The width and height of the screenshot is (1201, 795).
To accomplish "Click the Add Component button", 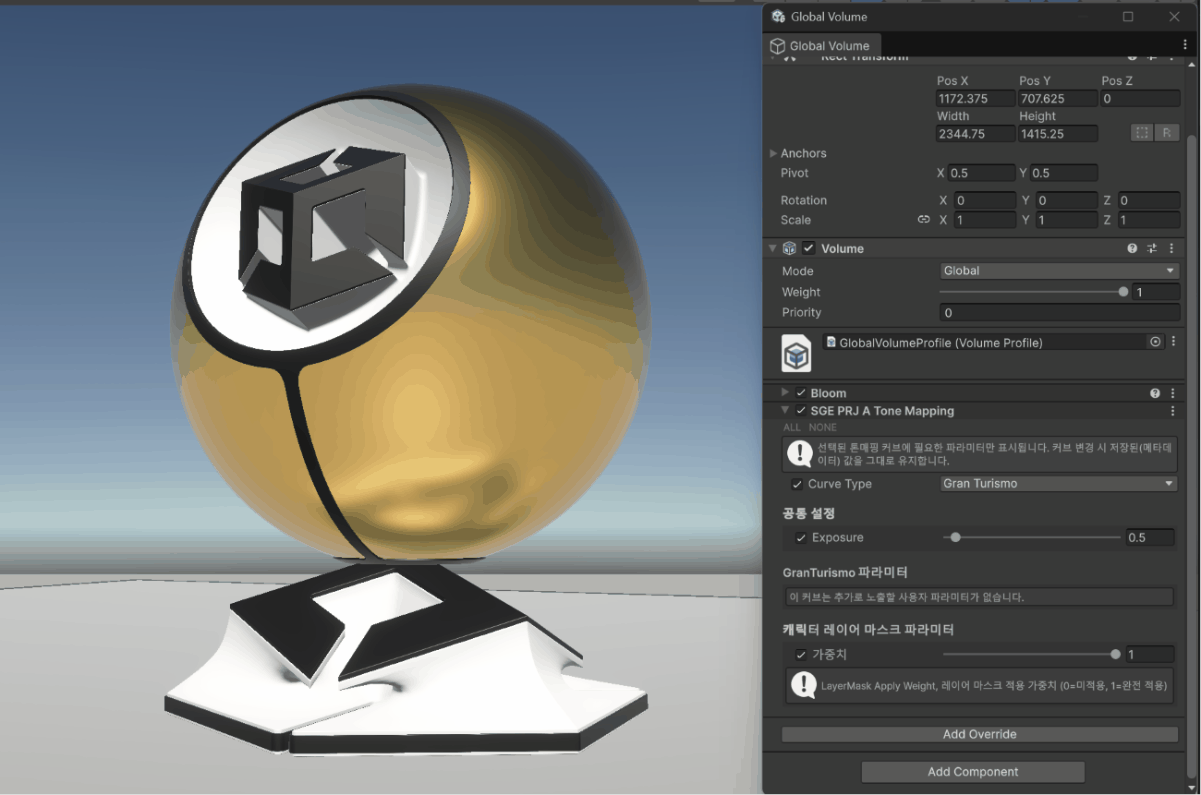I will click(x=973, y=772).
